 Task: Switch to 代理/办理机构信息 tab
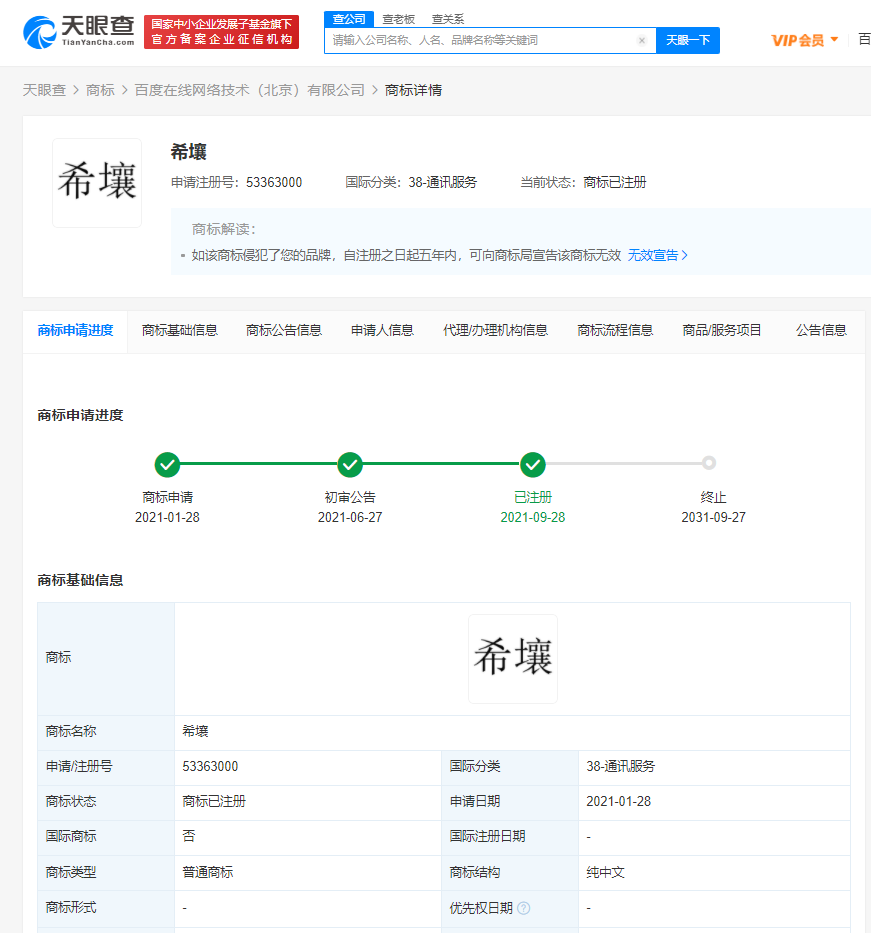point(495,331)
